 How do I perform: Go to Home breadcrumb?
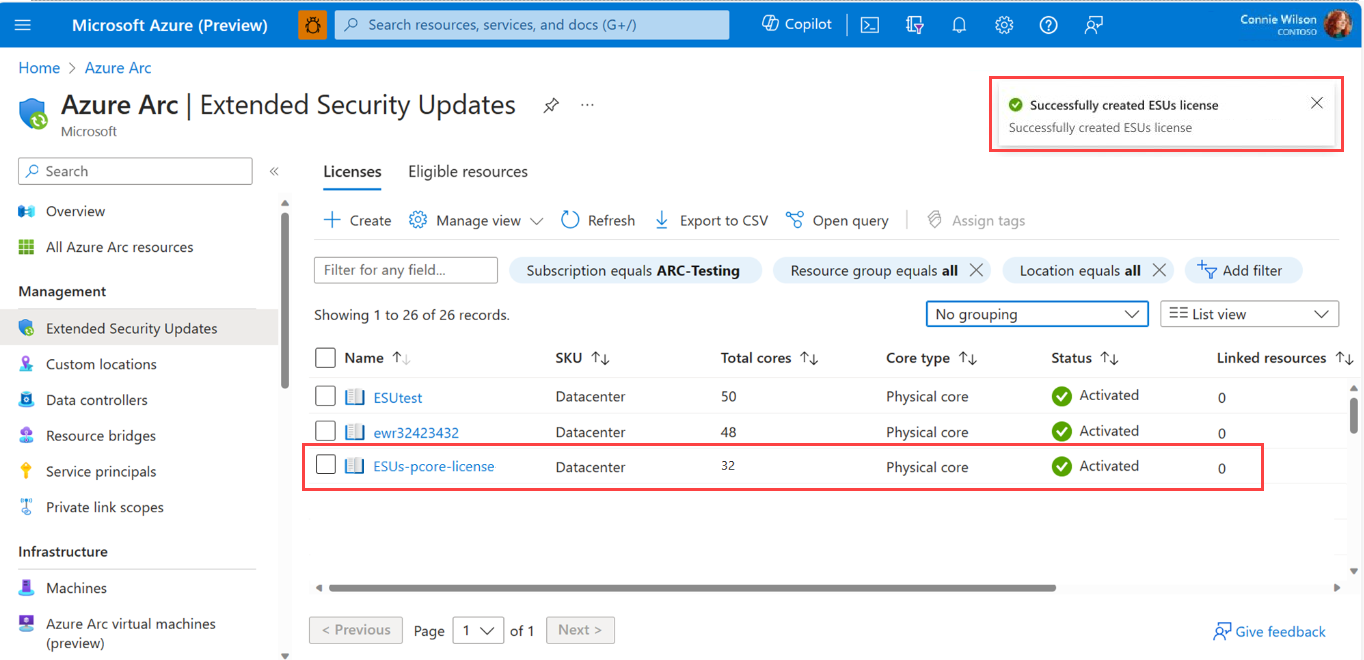click(39, 68)
